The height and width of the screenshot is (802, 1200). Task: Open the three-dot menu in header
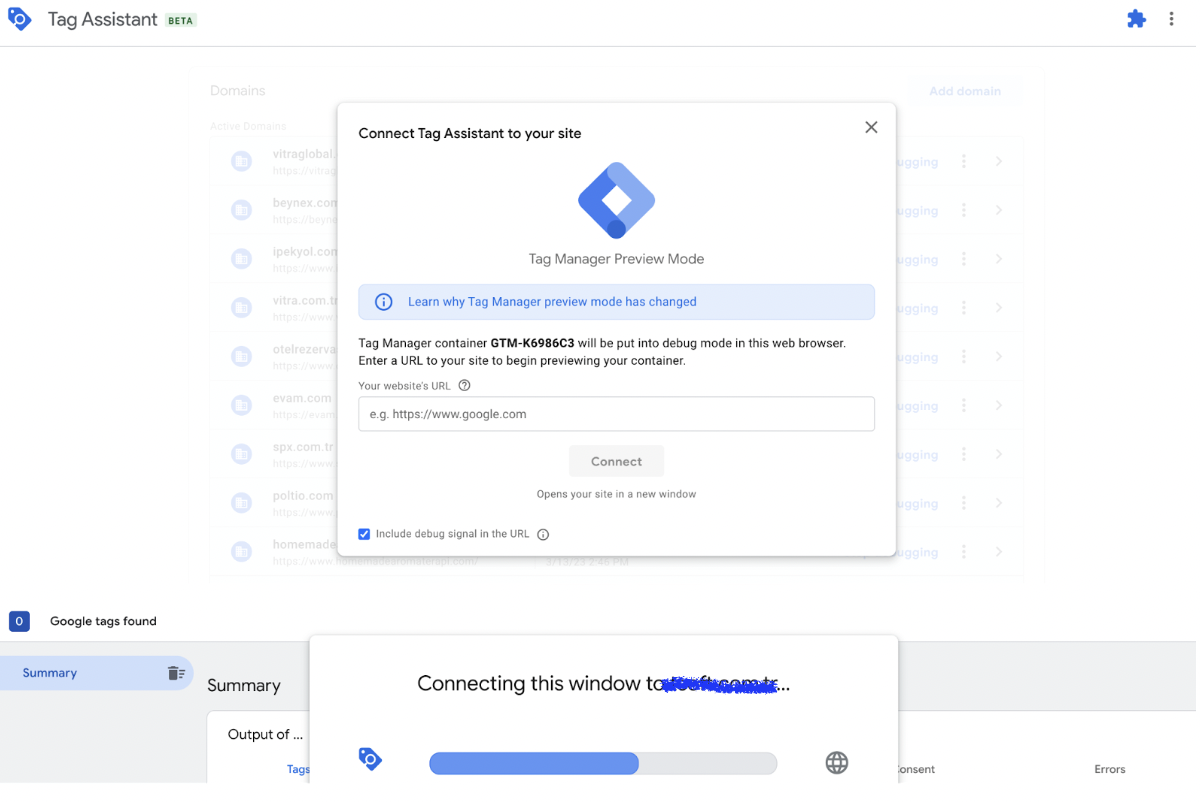click(x=1171, y=19)
